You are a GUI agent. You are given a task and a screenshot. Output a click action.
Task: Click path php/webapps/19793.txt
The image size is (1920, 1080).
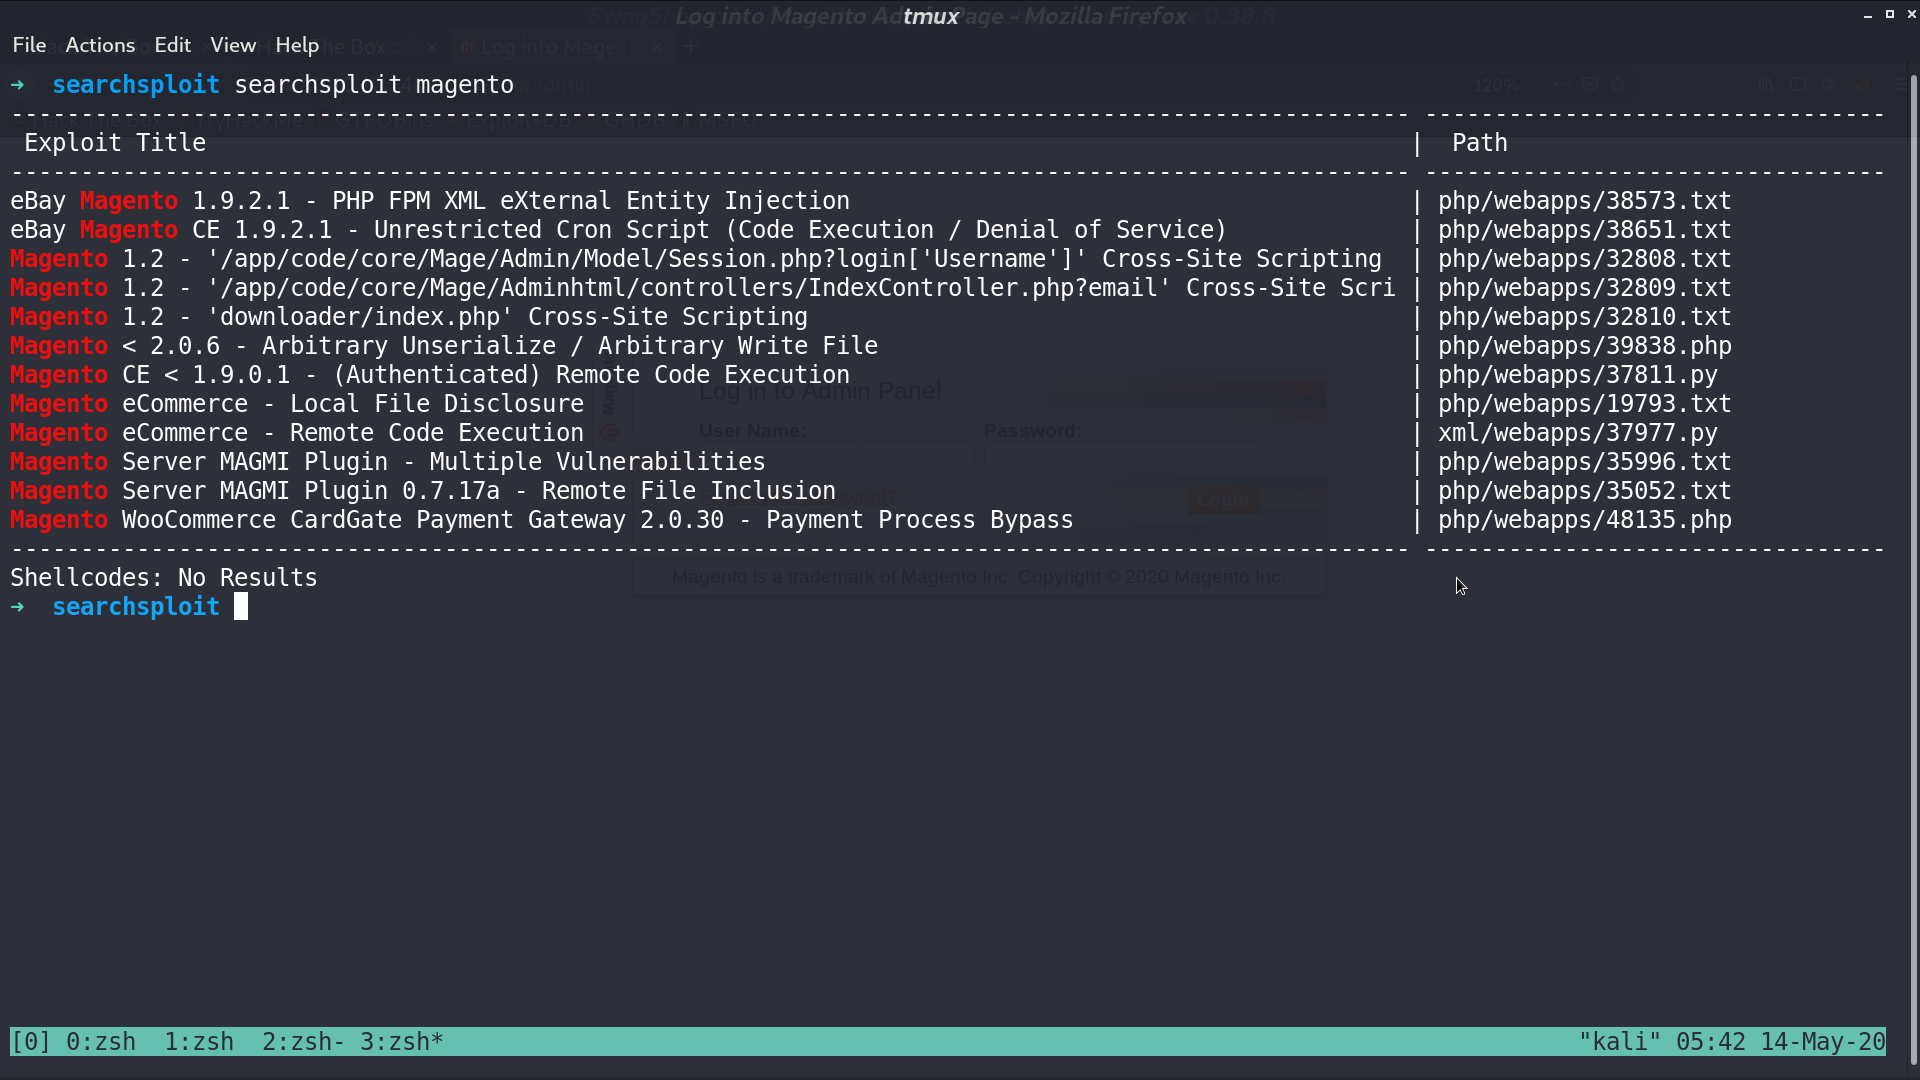(1585, 404)
